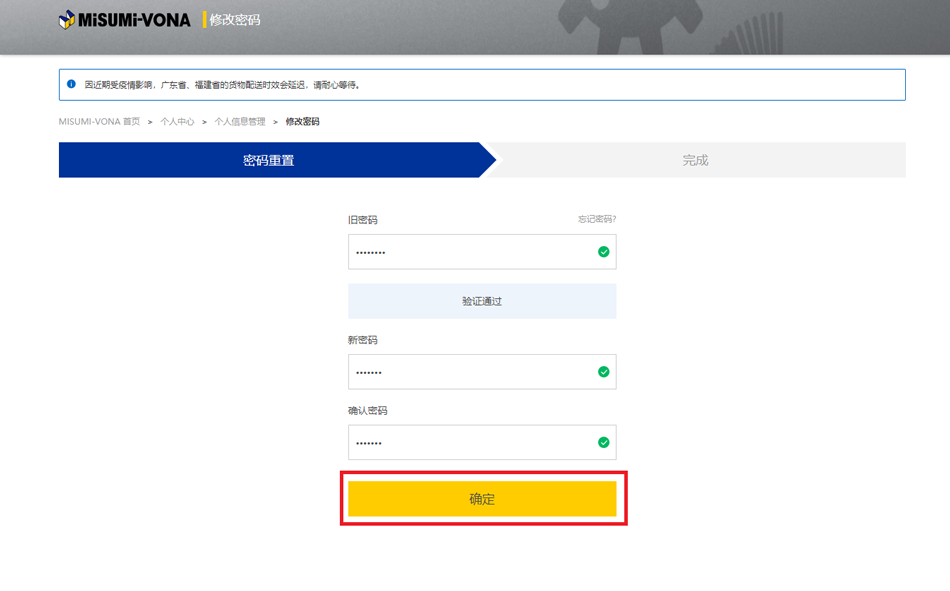Image resolution: width=950 pixels, height=591 pixels.
Task: Click the blue info icon in notice banner
Action: click(71, 85)
